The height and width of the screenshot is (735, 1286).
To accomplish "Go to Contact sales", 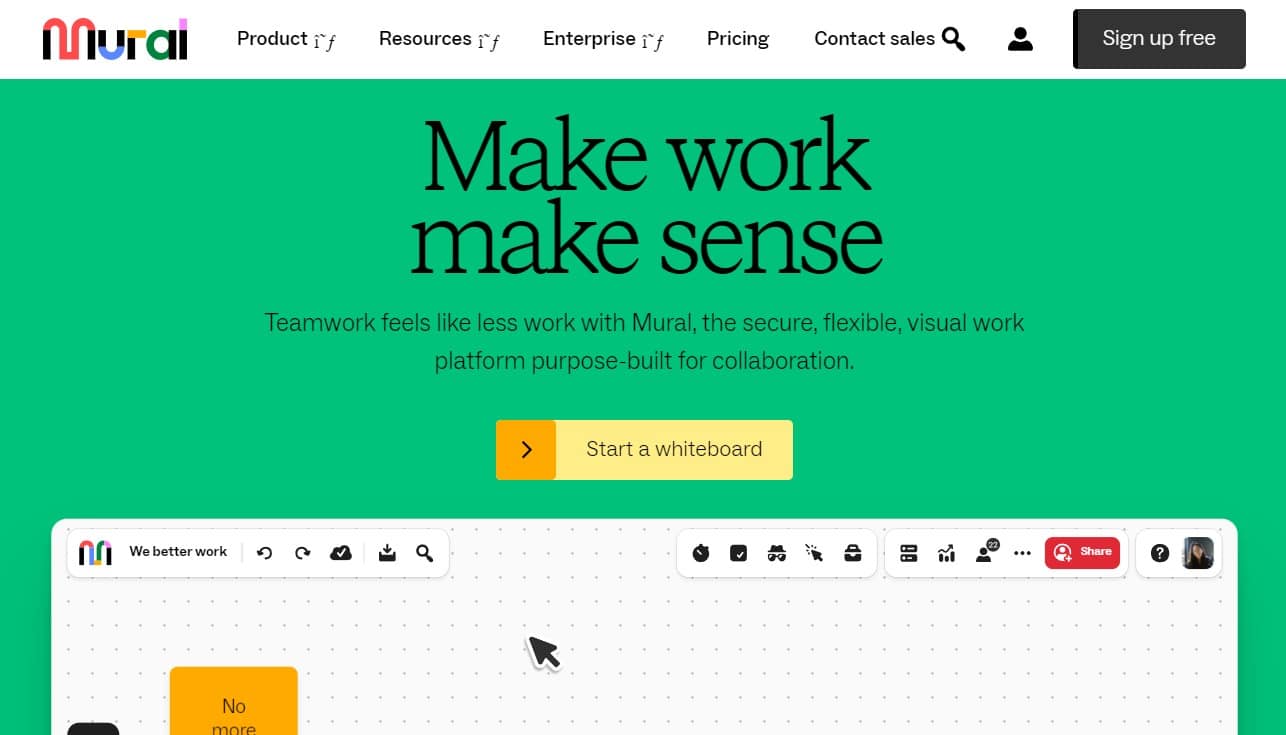I will pos(874,39).
